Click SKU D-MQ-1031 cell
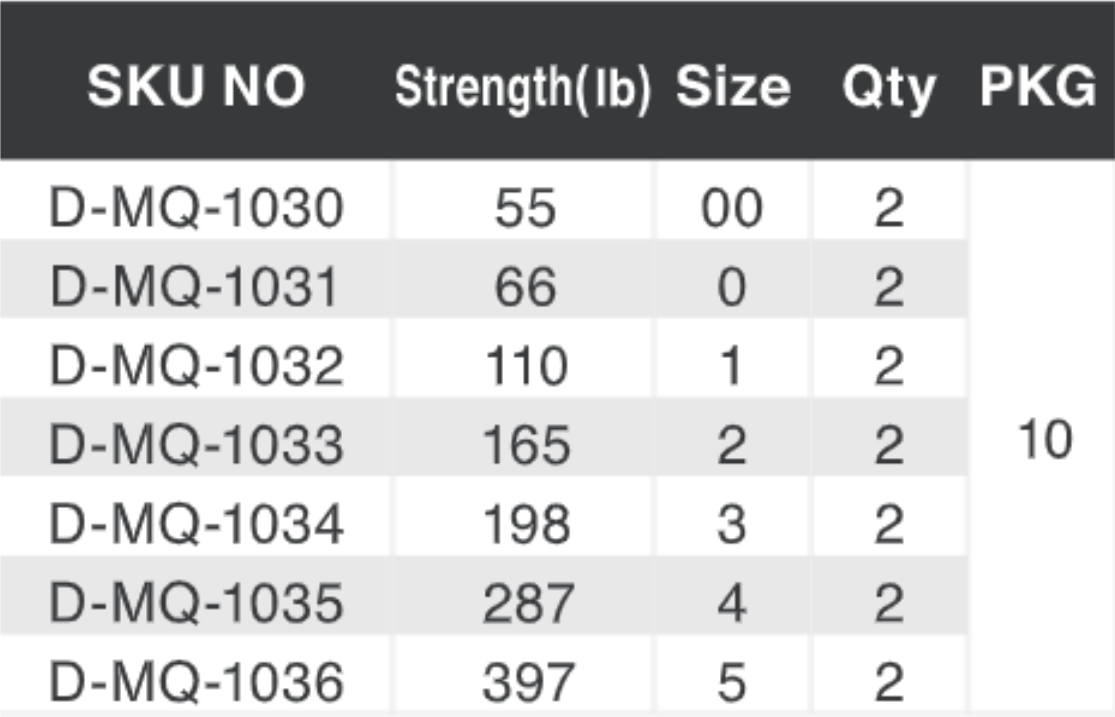The height and width of the screenshot is (717, 1115). tap(196, 288)
